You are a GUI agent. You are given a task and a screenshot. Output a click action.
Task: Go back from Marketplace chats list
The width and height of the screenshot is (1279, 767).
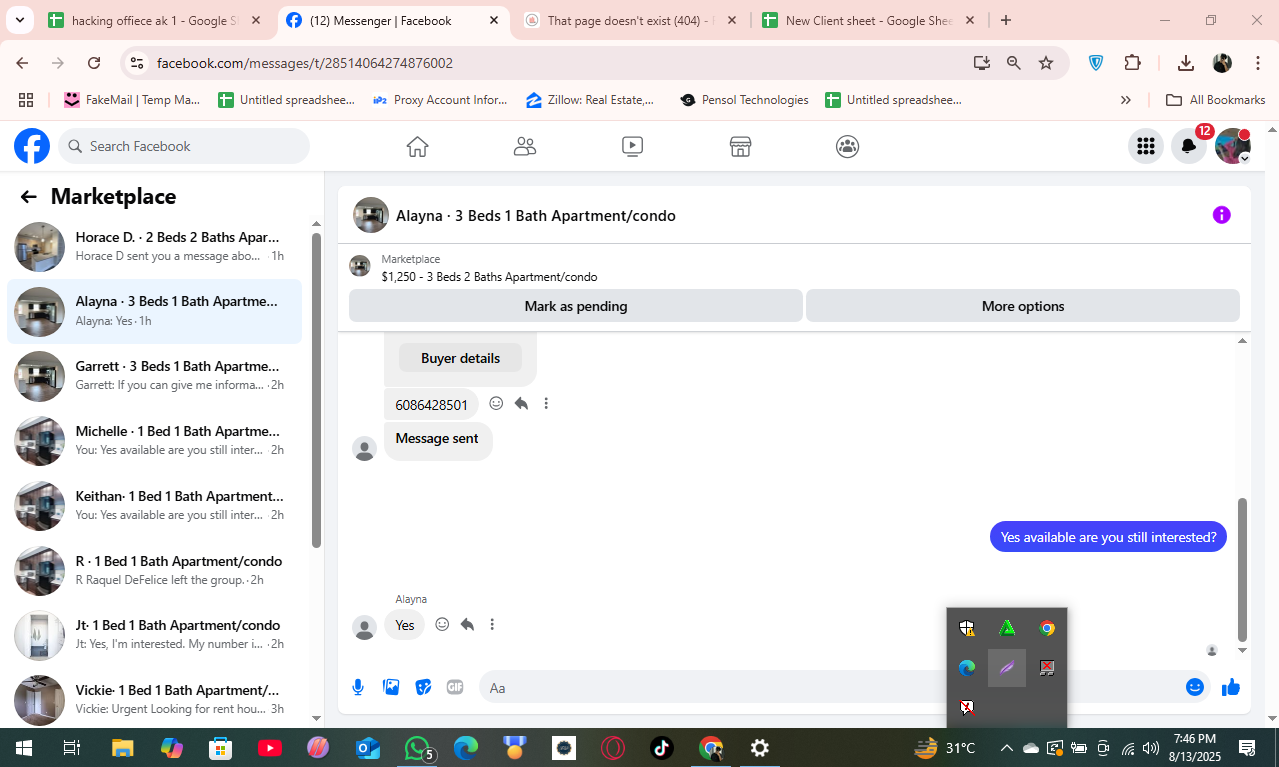click(28, 197)
